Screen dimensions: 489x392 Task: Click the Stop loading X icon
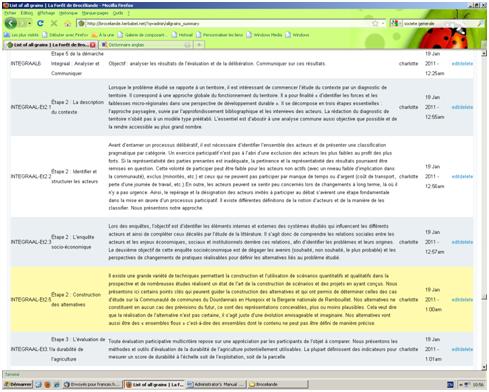(54, 23)
